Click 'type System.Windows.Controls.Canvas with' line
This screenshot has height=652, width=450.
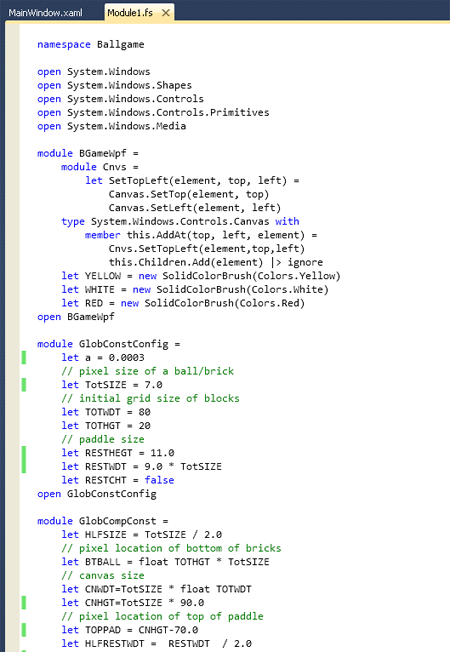180,221
